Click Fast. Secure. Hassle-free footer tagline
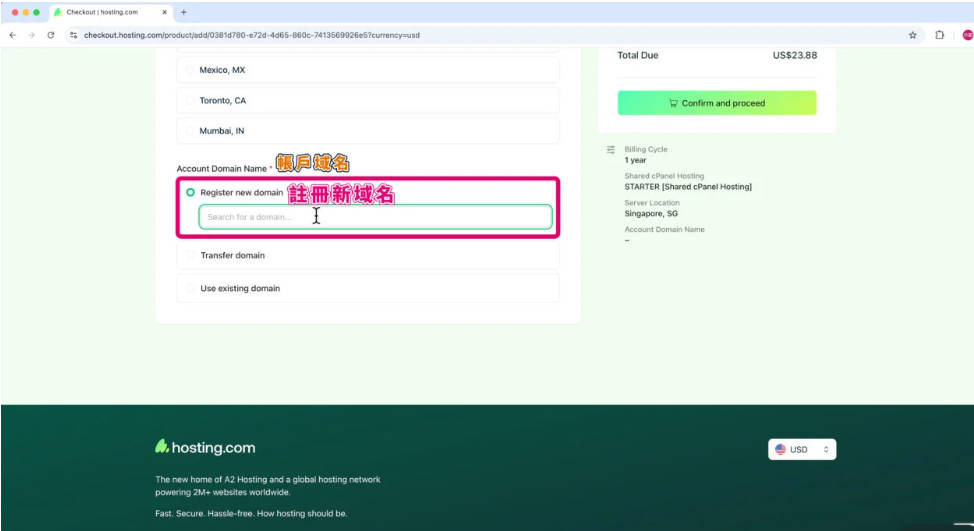This screenshot has width=974, height=531. (251, 514)
